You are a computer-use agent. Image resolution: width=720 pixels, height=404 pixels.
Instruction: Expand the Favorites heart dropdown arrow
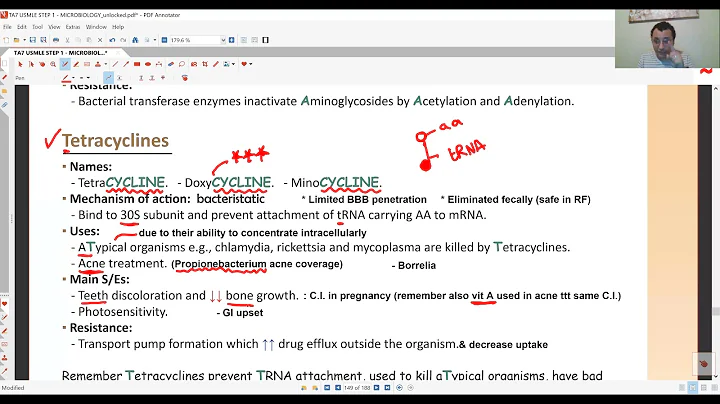(x=251, y=64)
